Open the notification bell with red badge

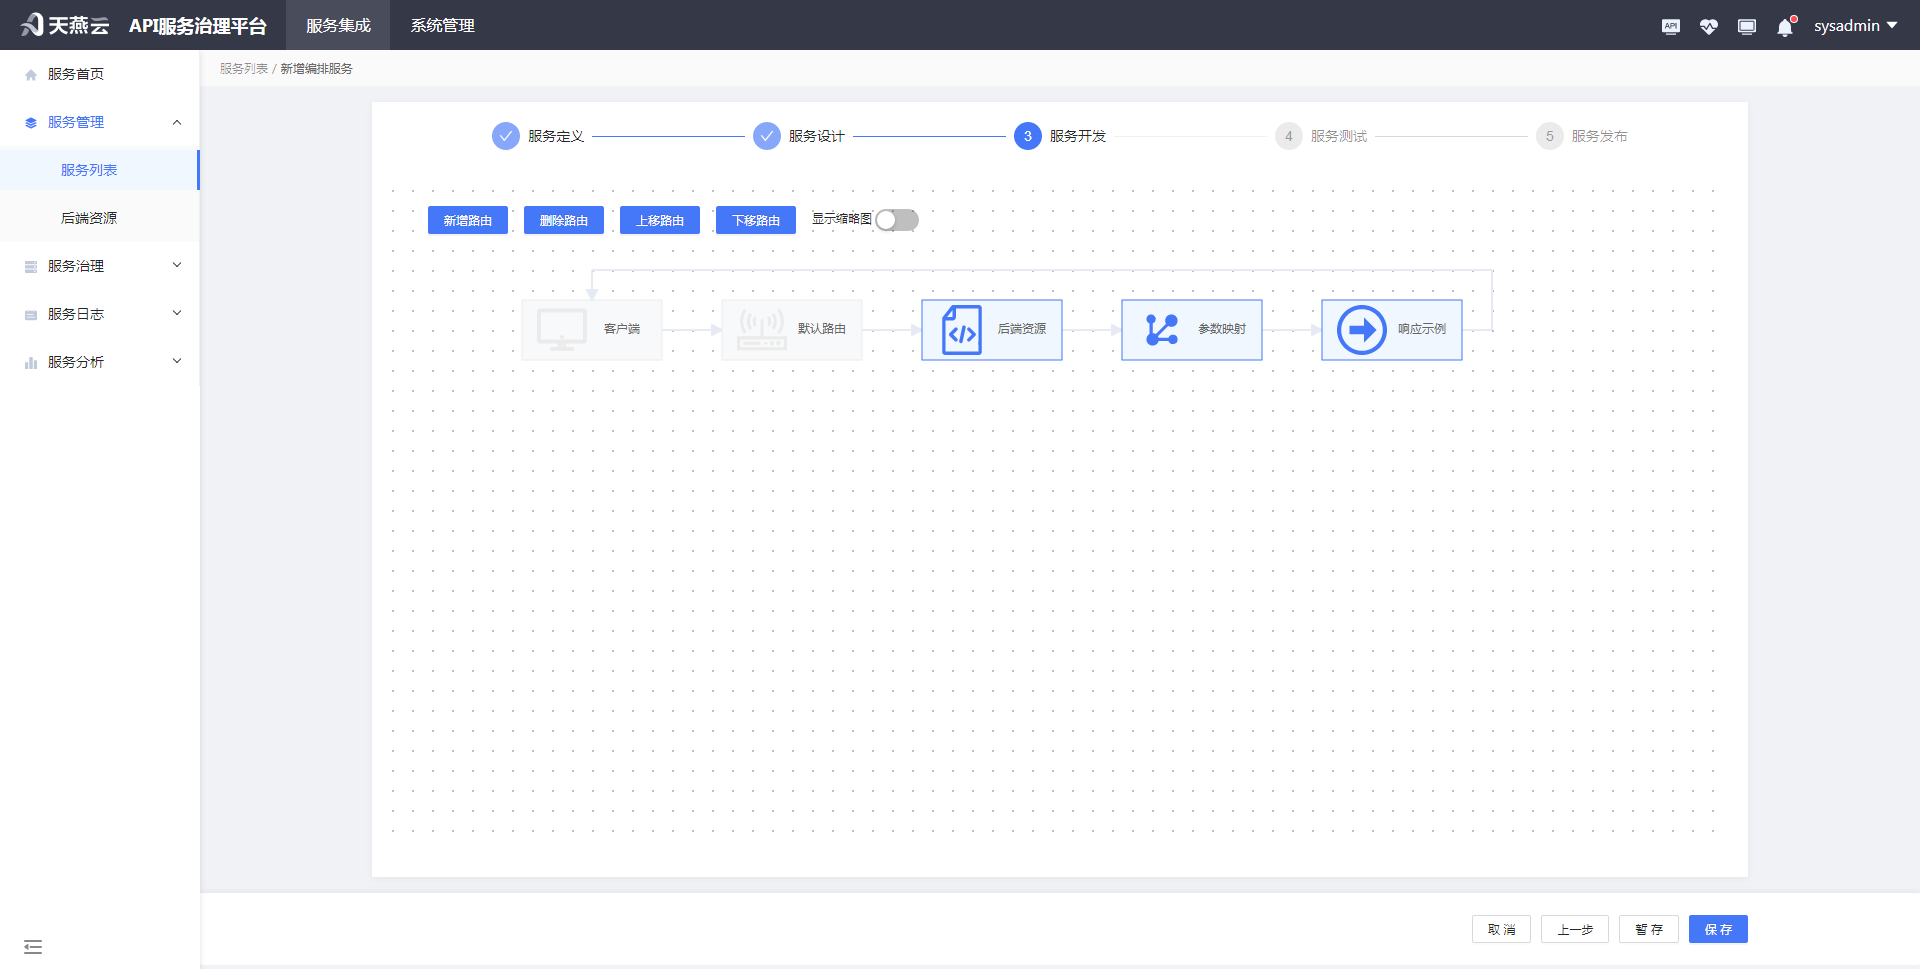pos(1784,25)
